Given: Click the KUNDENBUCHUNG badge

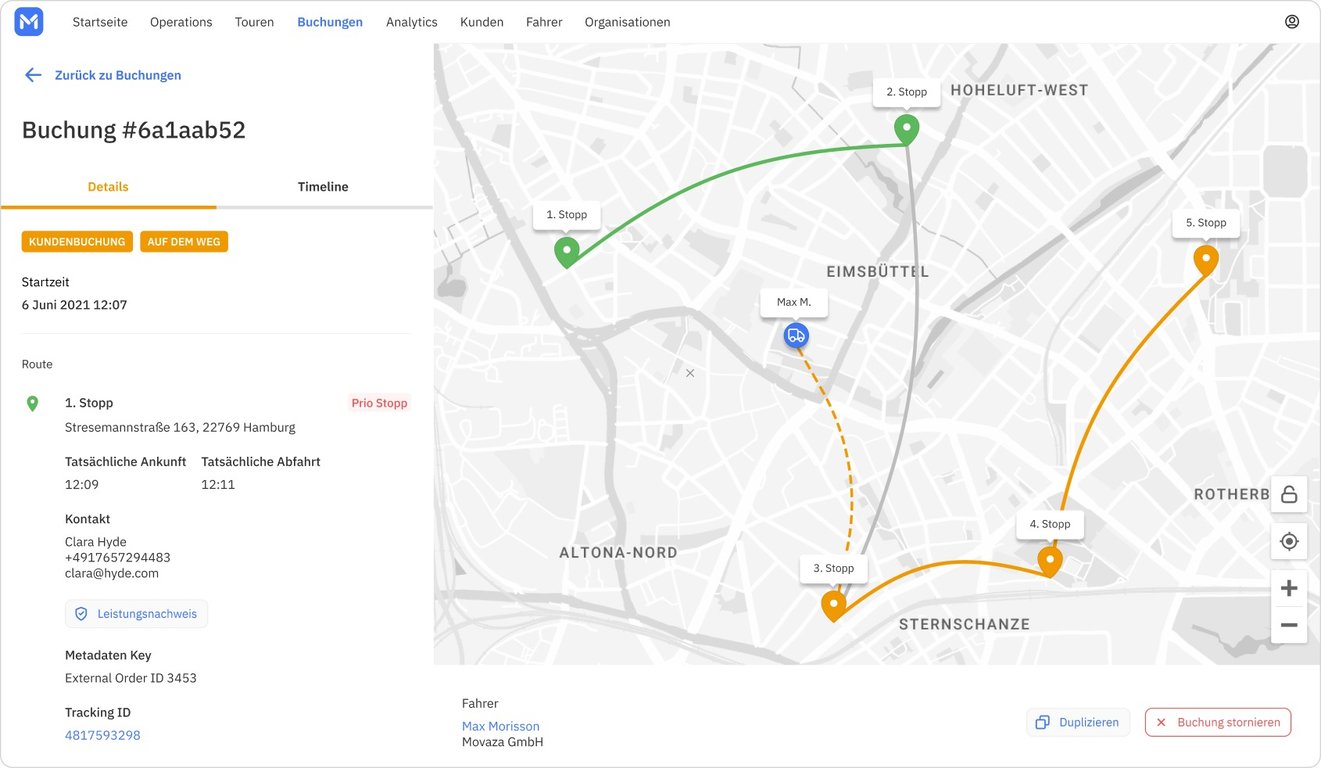Looking at the screenshot, I should pyautogui.click(x=77, y=242).
